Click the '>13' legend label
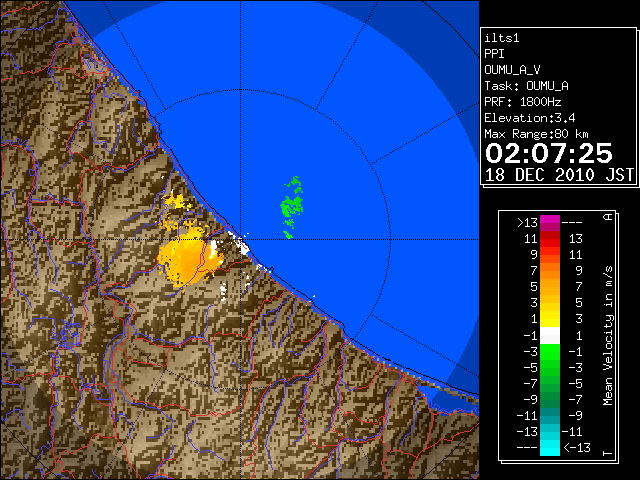The image size is (640, 480). click(x=527, y=223)
